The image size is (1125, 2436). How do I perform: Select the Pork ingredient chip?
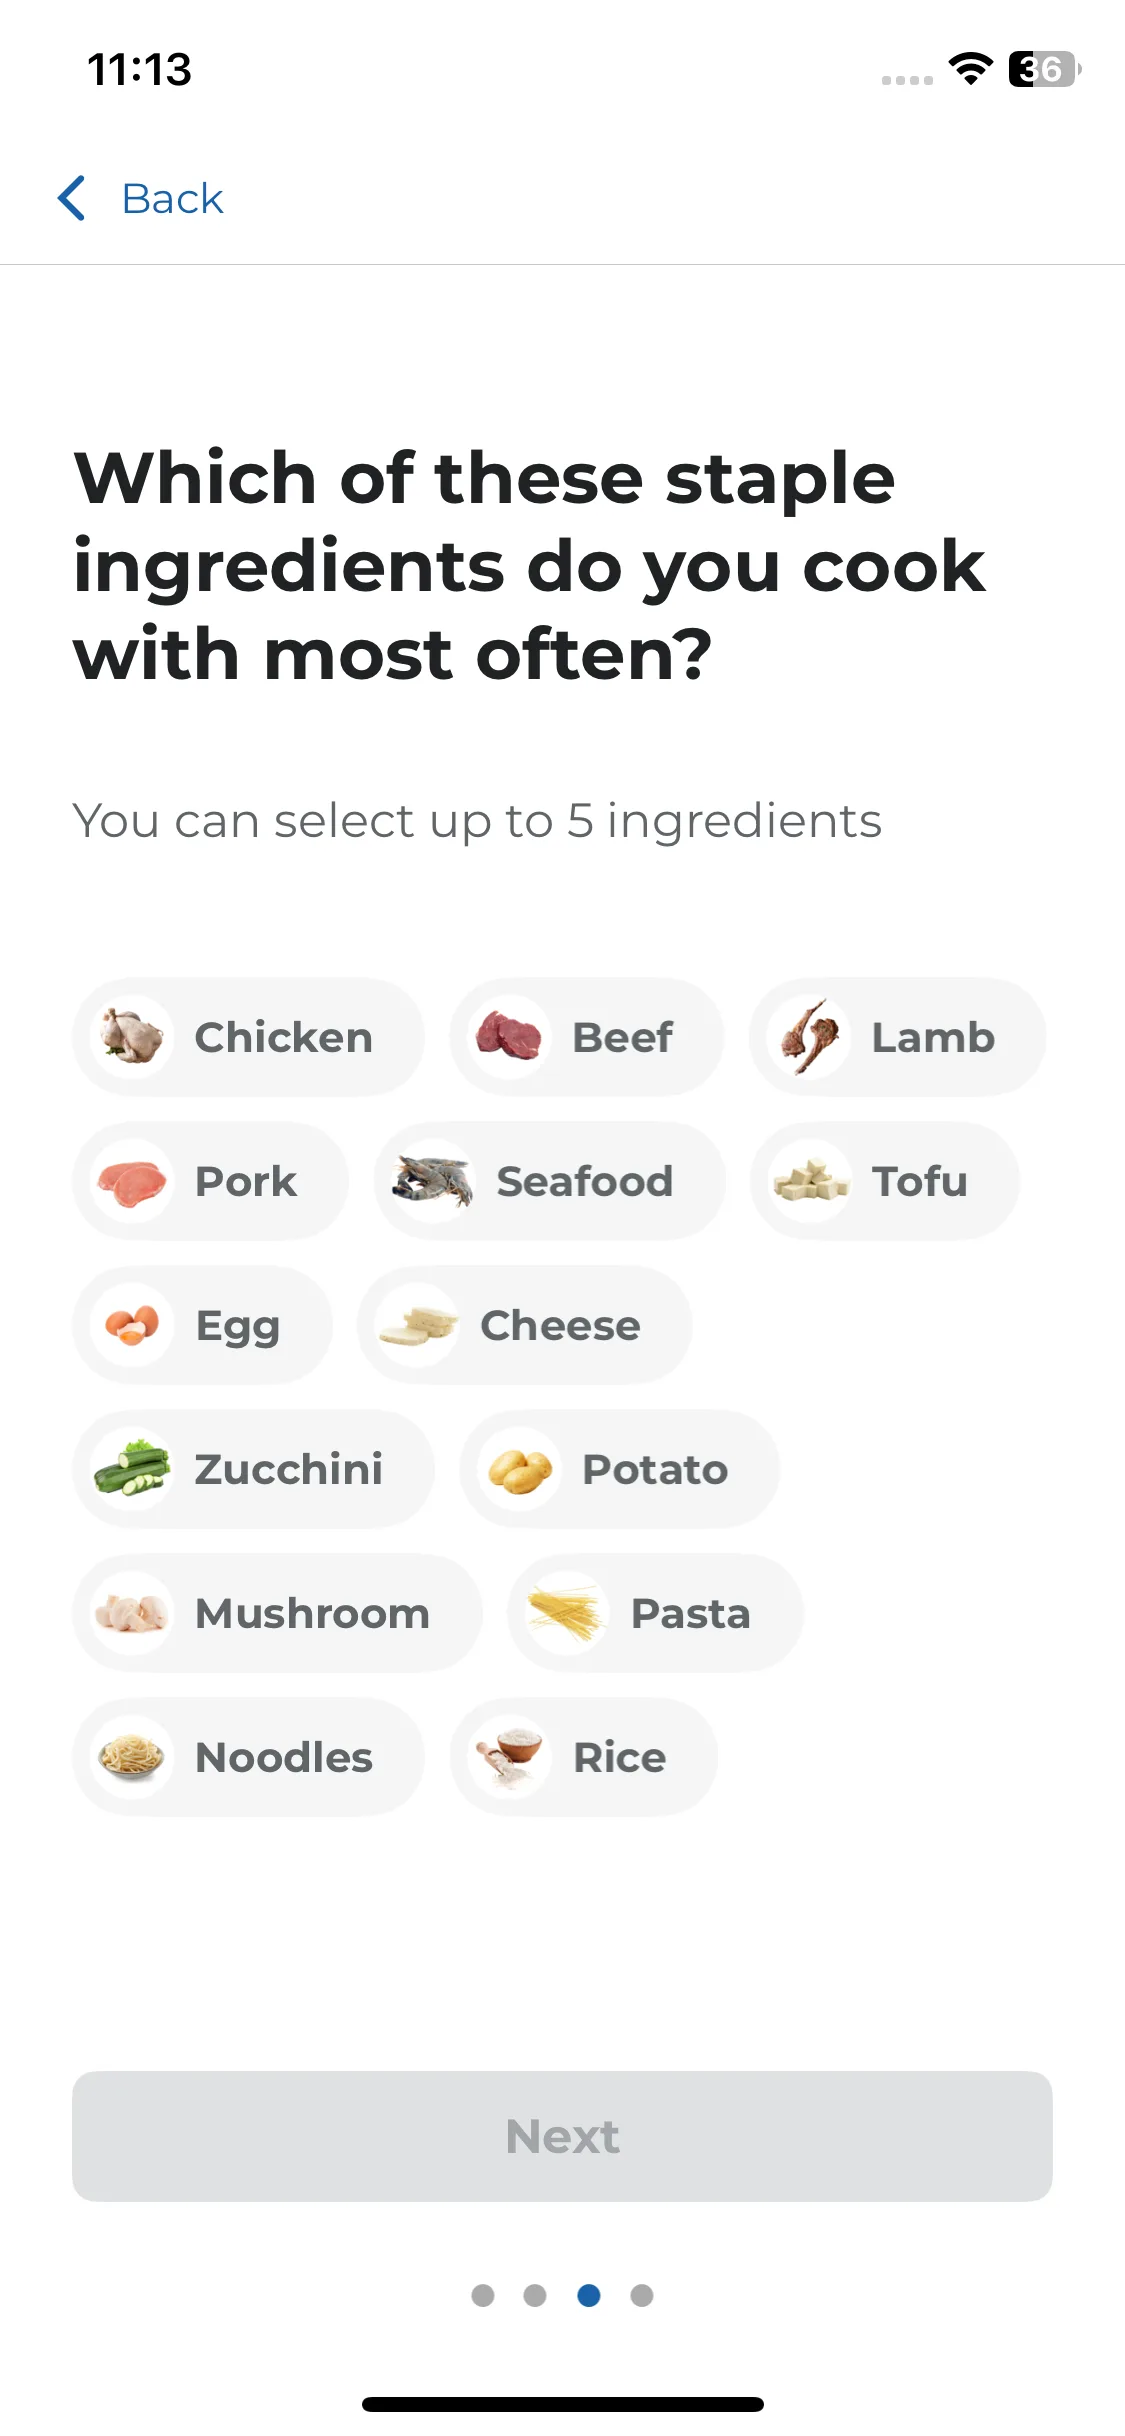point(210,1181)
